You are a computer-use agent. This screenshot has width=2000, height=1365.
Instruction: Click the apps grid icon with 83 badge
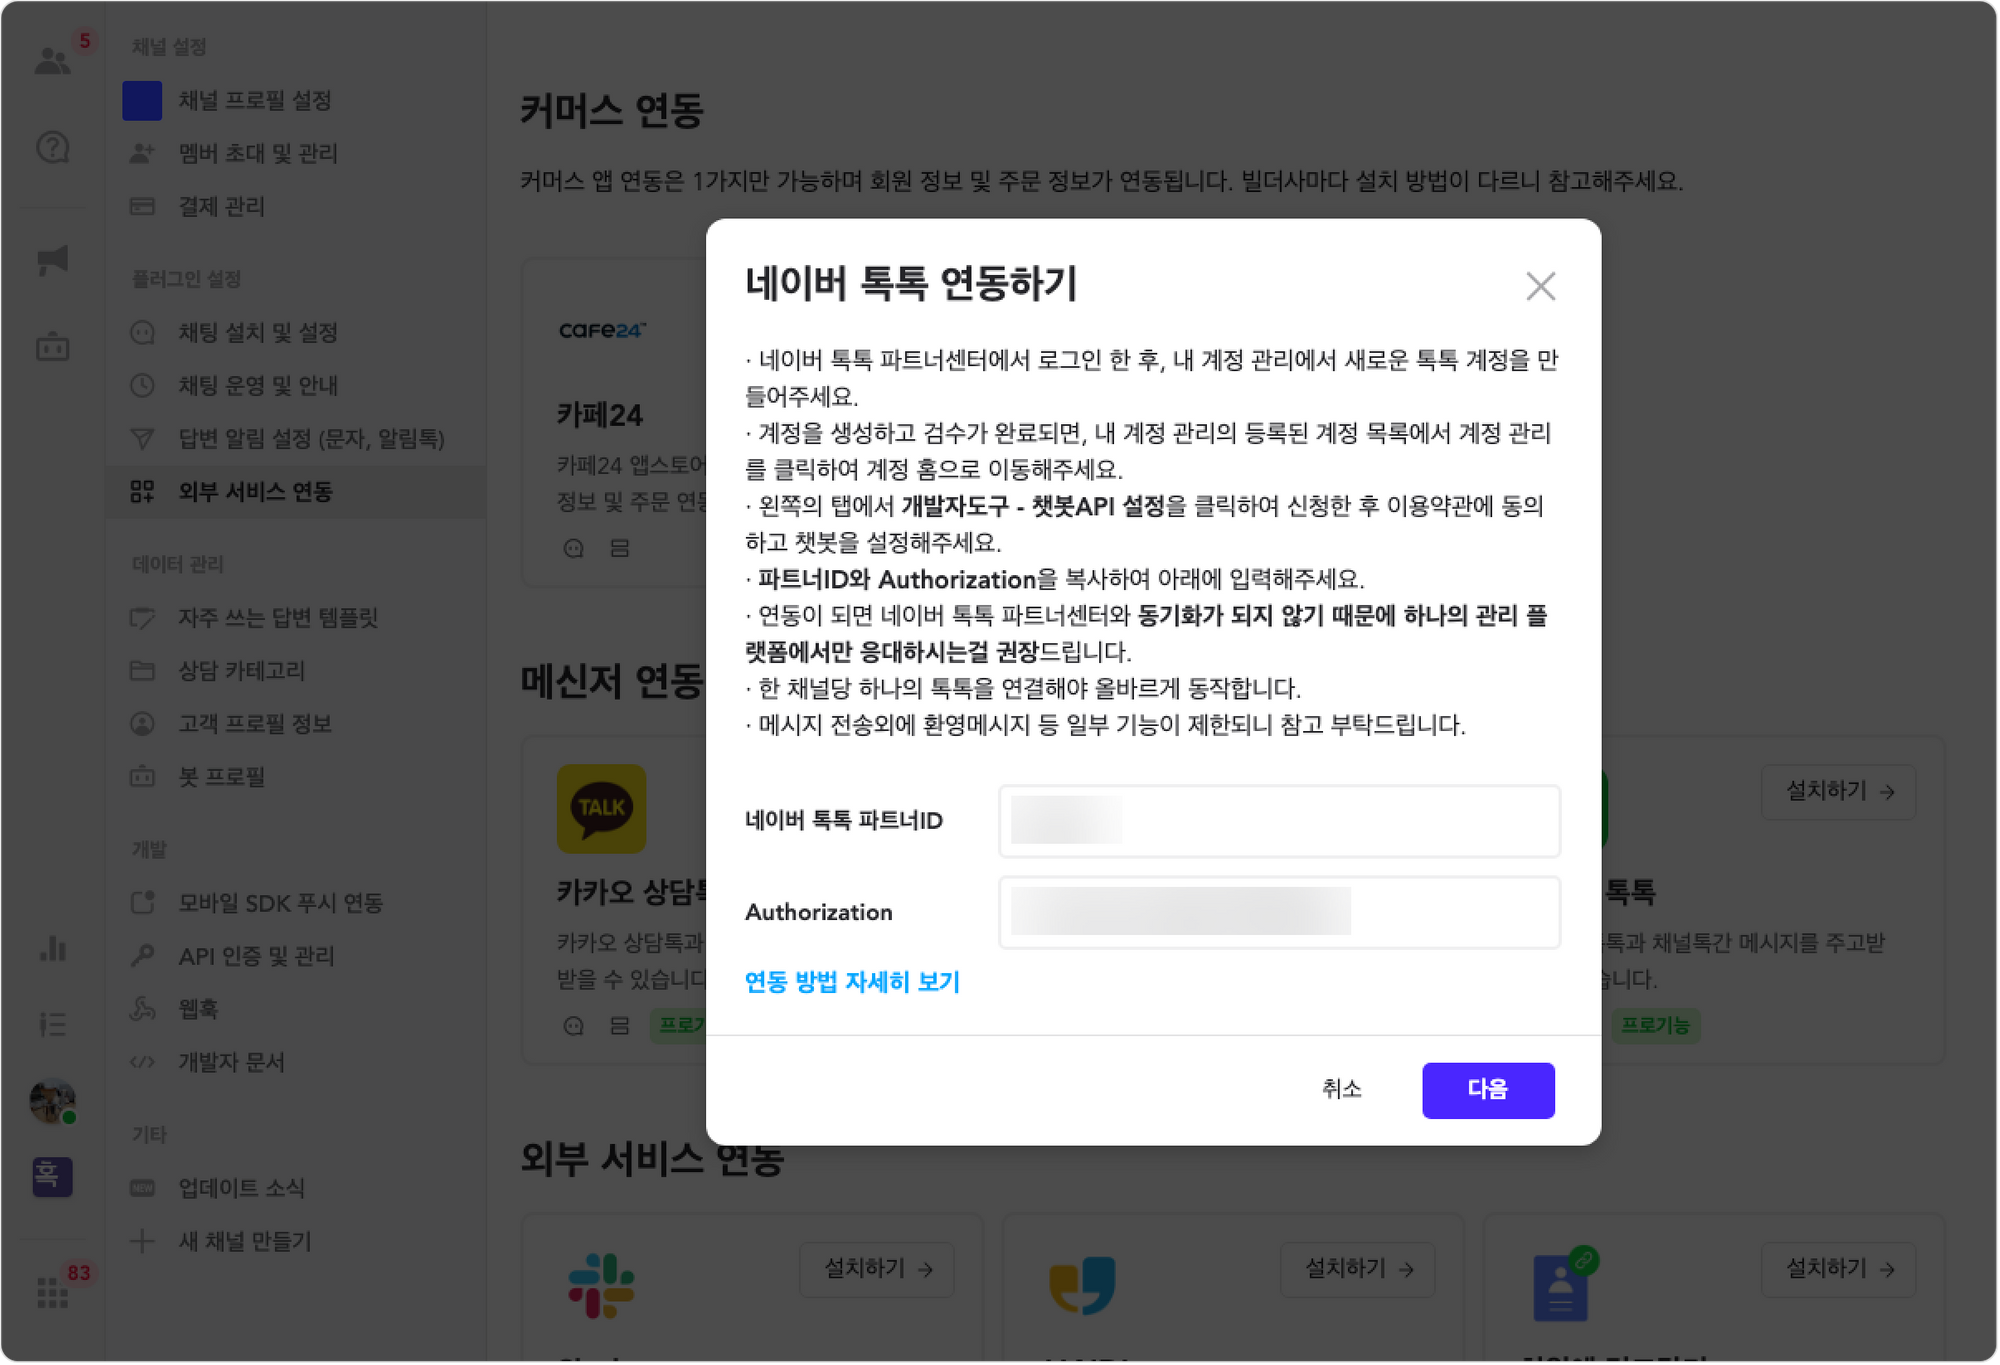tap(52, 1292)
